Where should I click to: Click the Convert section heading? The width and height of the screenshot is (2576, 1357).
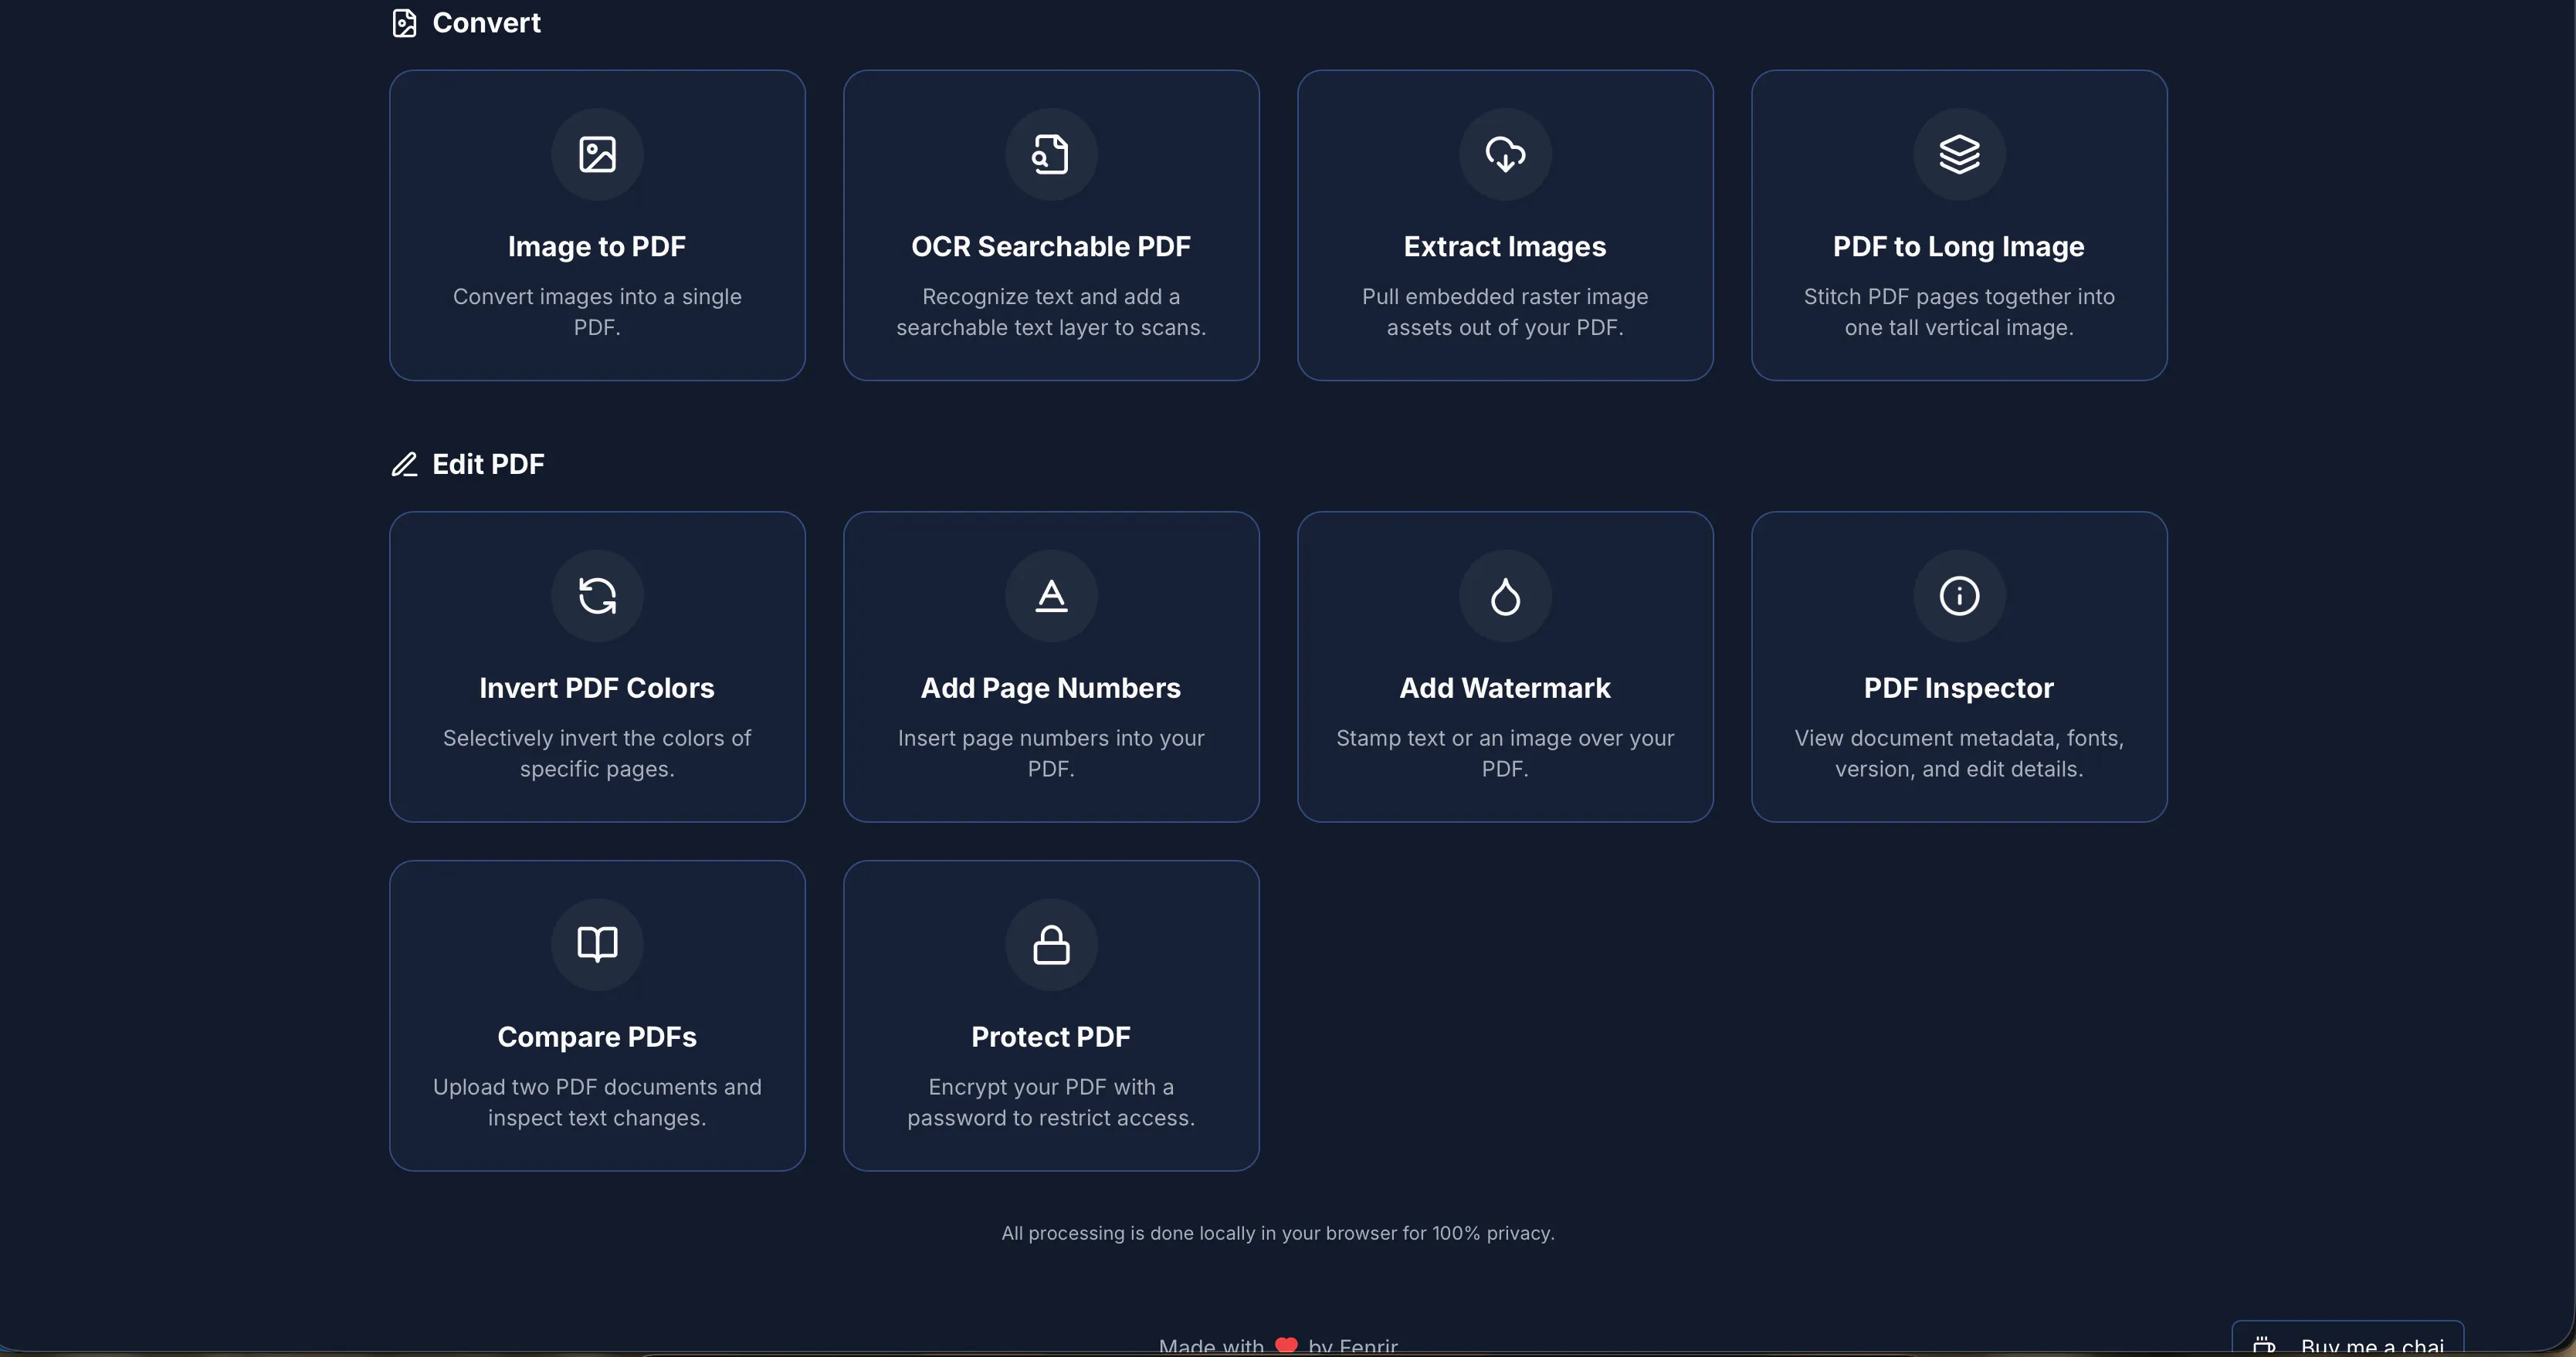tap(486, 23)
